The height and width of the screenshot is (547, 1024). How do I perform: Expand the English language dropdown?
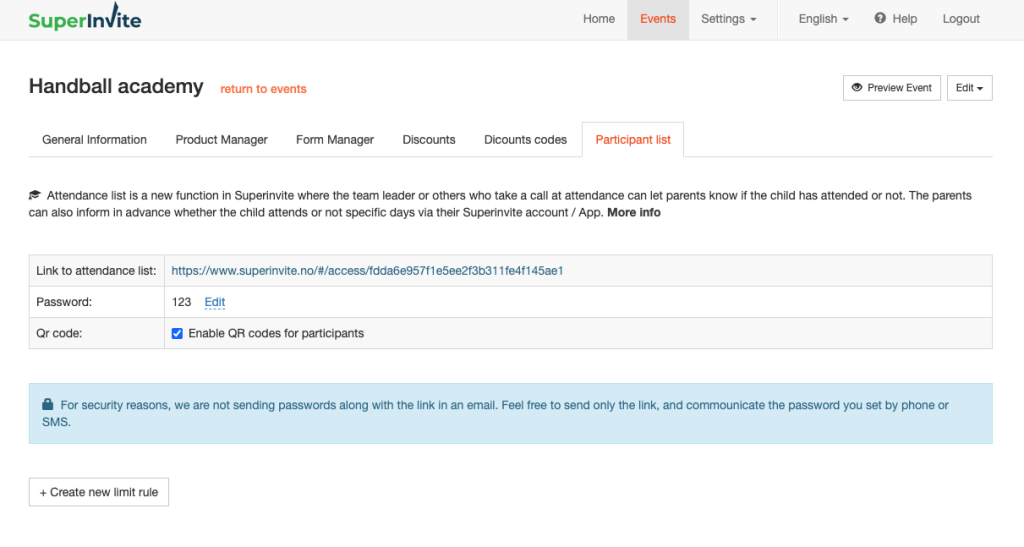(x=823, y=19)
